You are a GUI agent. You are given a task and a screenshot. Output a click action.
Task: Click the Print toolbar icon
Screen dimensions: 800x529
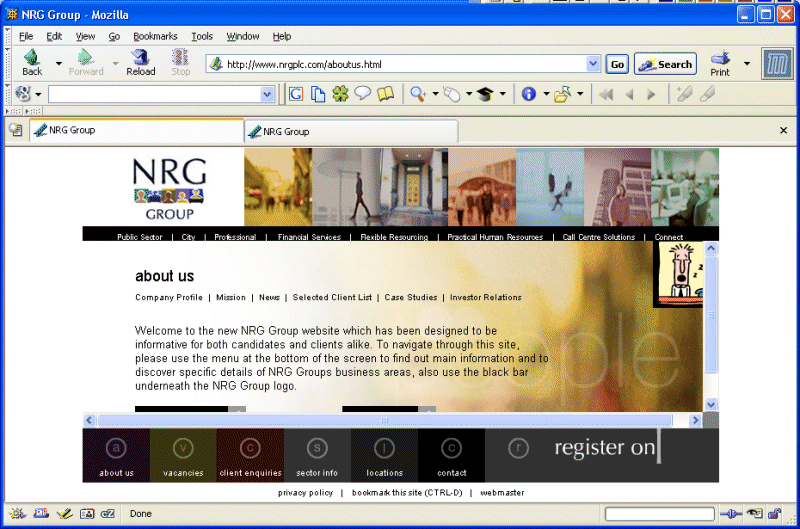(x=720, y=63)
